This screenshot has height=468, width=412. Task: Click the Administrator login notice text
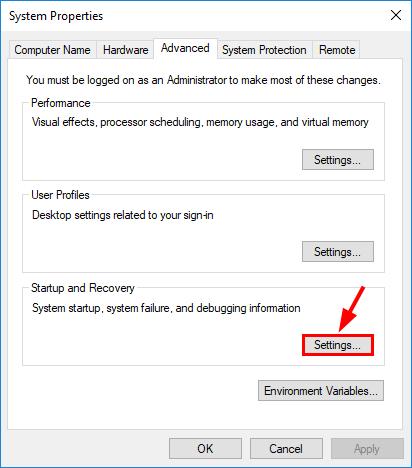click(203, 80)
